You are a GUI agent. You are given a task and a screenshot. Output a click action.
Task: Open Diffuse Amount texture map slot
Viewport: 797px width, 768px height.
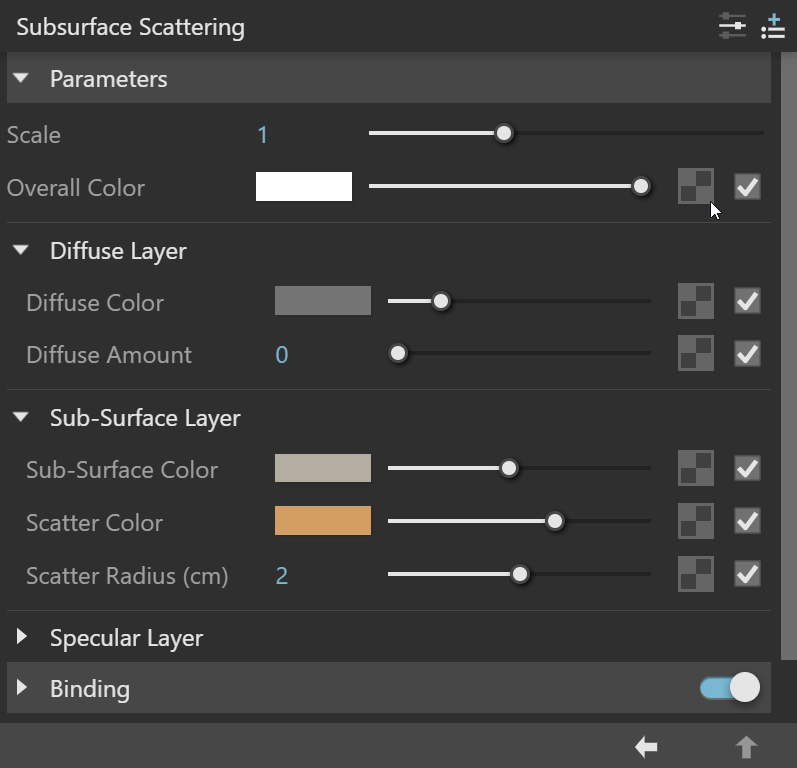click(x=696, y=353)
